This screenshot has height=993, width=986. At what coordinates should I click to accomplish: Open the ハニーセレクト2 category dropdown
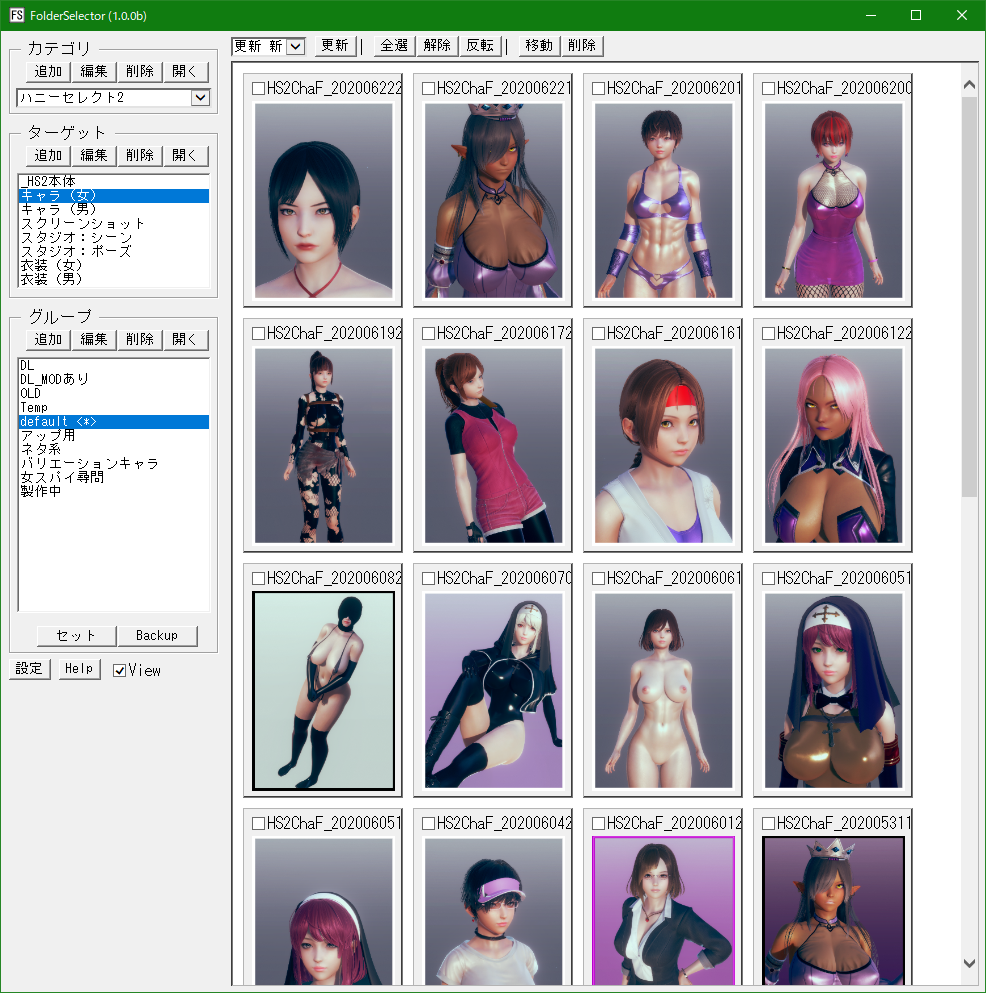point(201,98)
